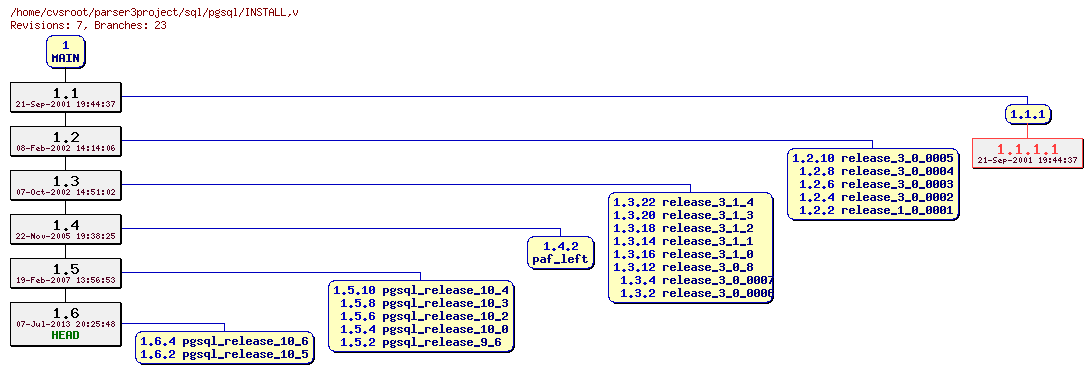Open branch 1.1.1 node
The image size is (1092, 373).
coord(1028,114)
